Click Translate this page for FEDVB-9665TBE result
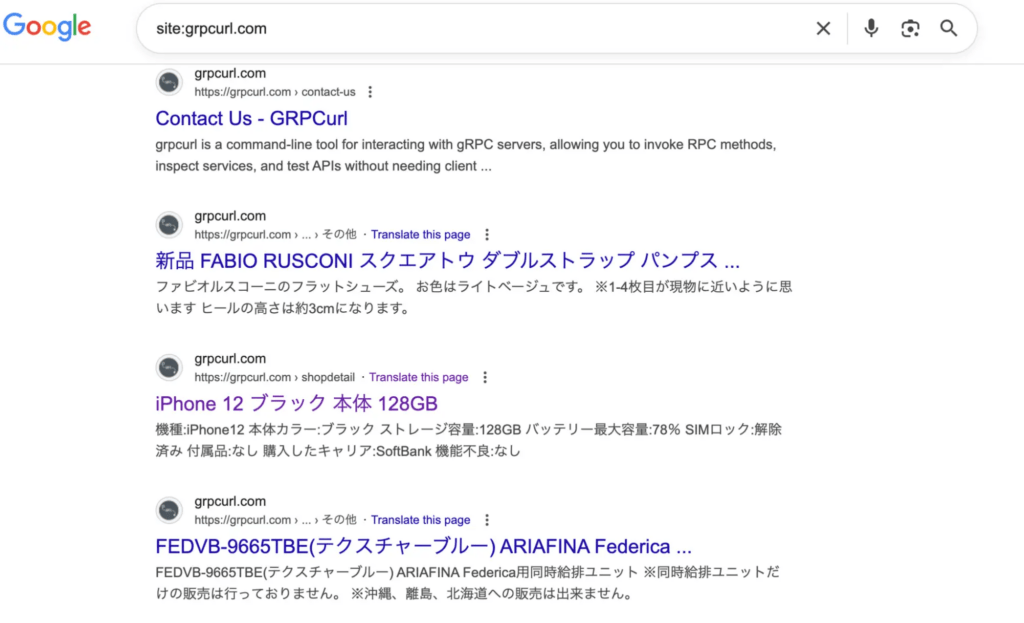The image size is (1024, 623). coord(421,520)
